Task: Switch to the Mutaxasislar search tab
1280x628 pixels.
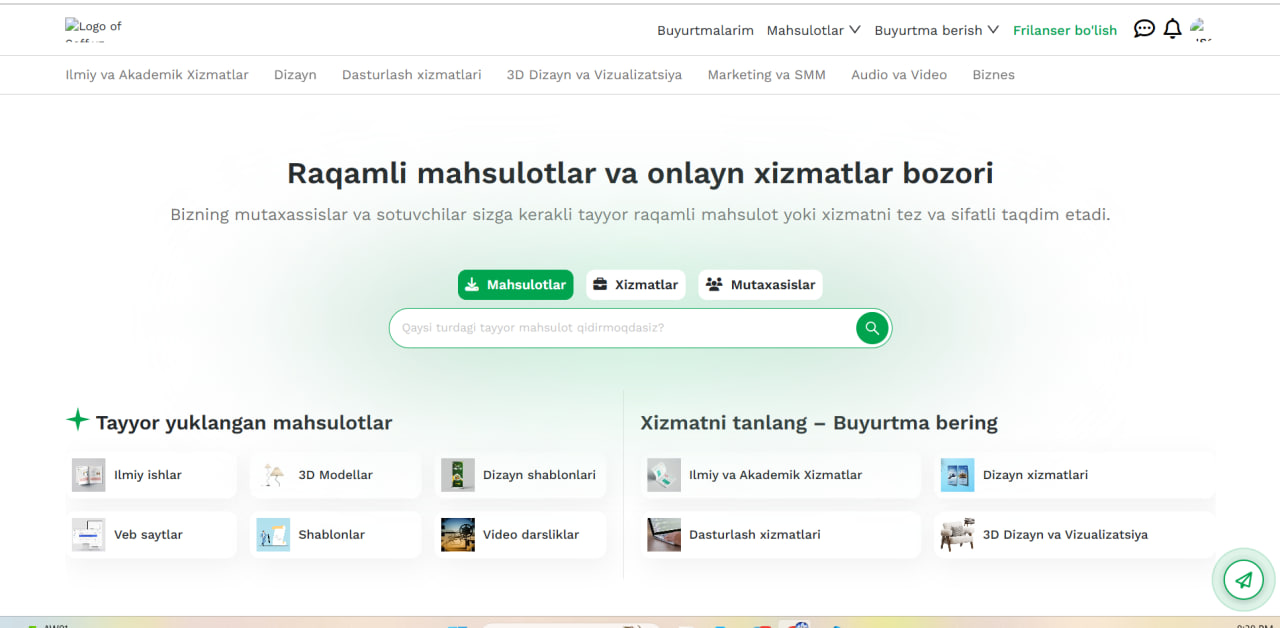Action: coord(760,285)
